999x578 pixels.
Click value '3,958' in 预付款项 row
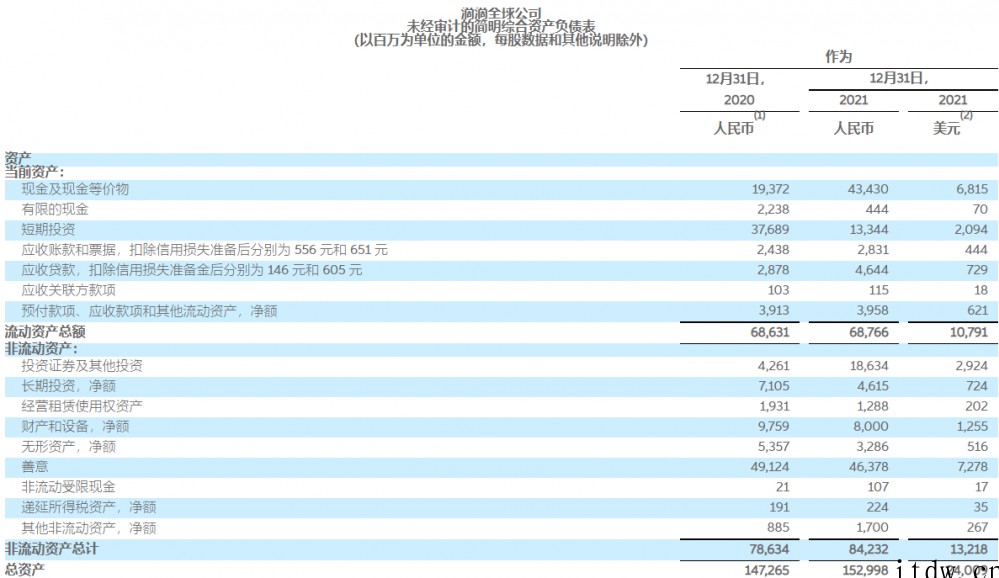click(x=872, y=311)
